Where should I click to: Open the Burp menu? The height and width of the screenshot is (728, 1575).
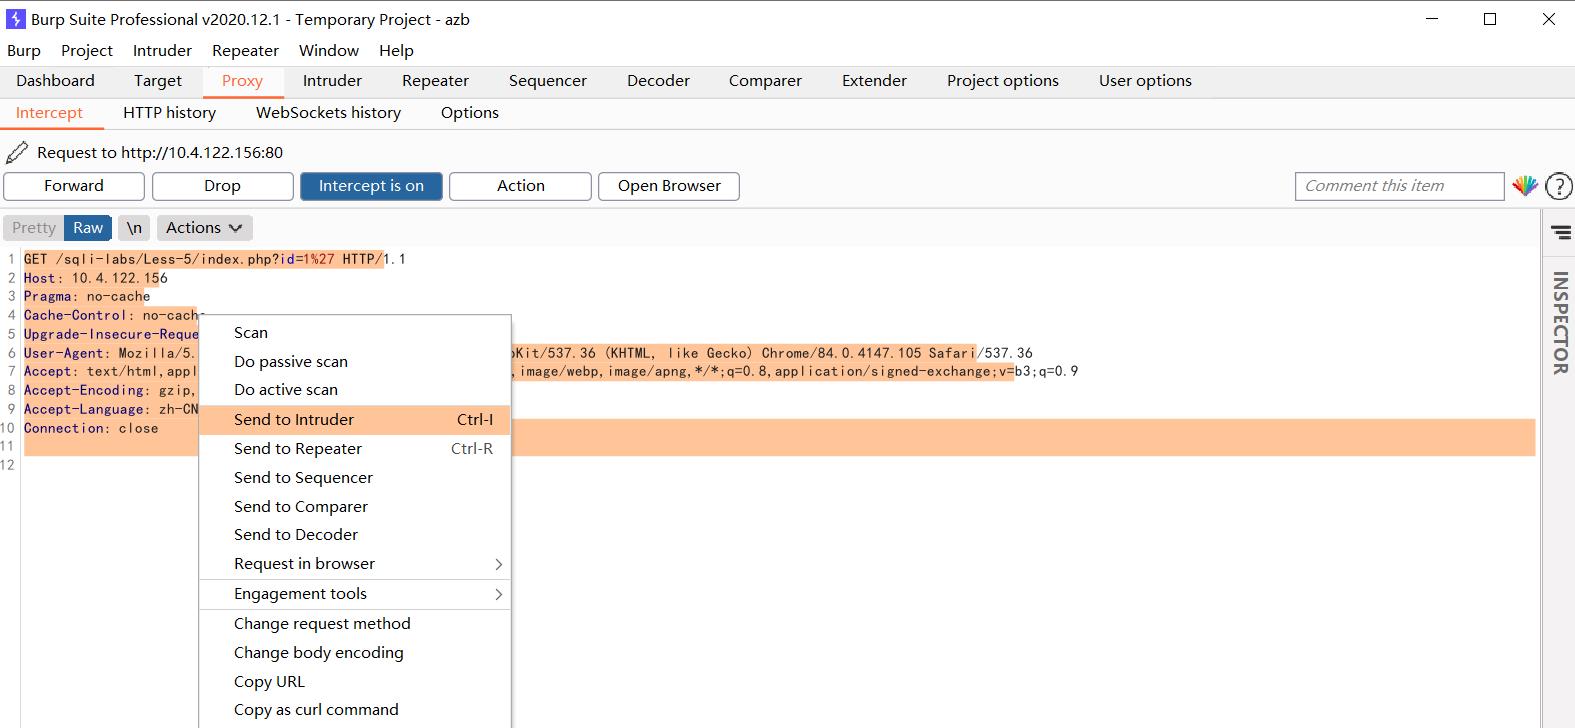click(24, 50)
